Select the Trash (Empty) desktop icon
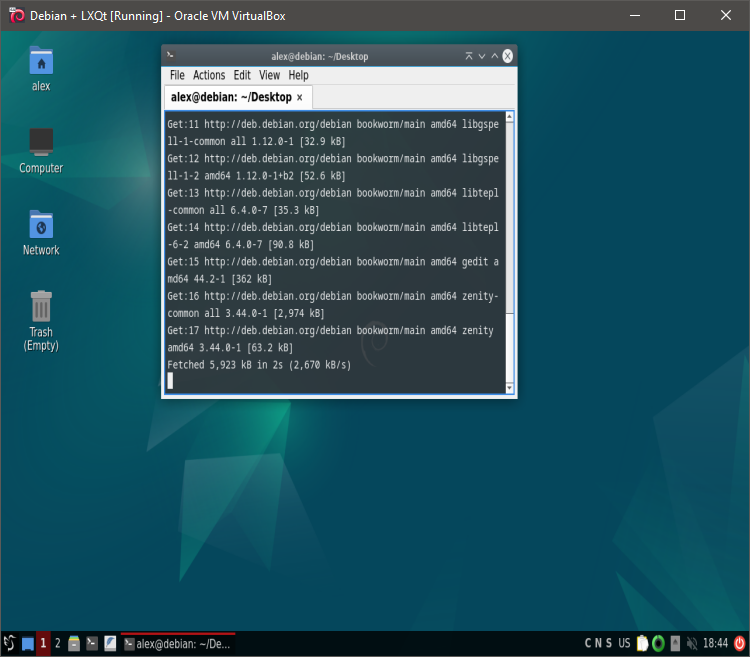This screenshot has width=750, height=657. [41, 321]
